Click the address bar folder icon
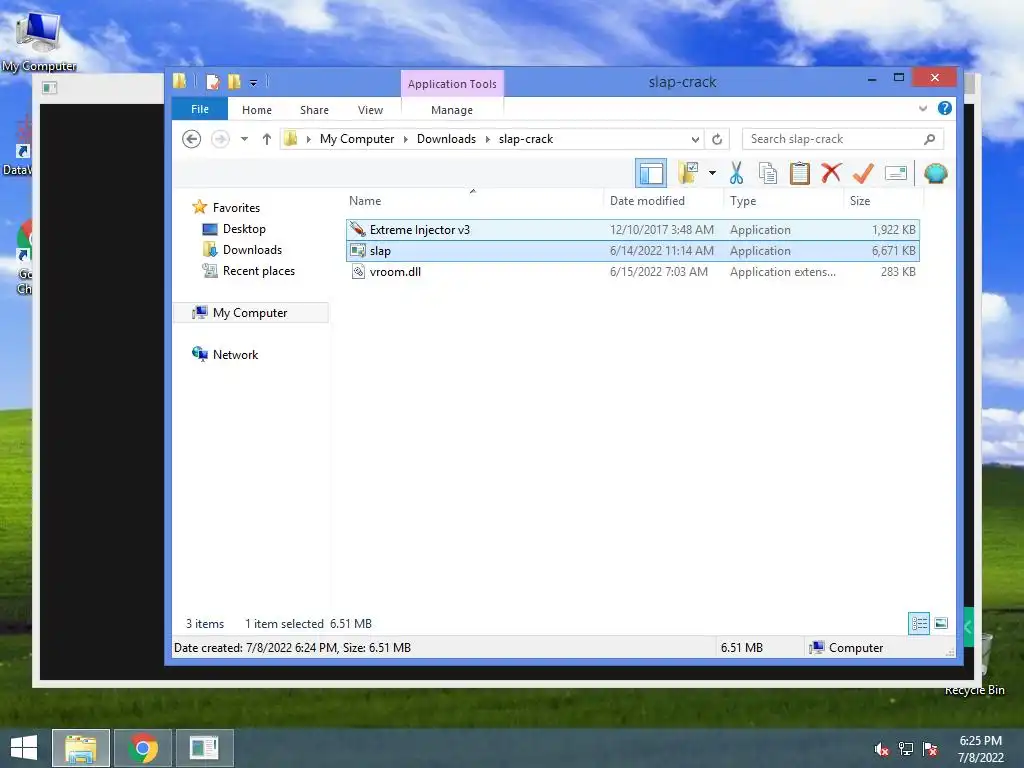Image resolution: width=1024 pixels, height=768 pixels. click(291, 138)
